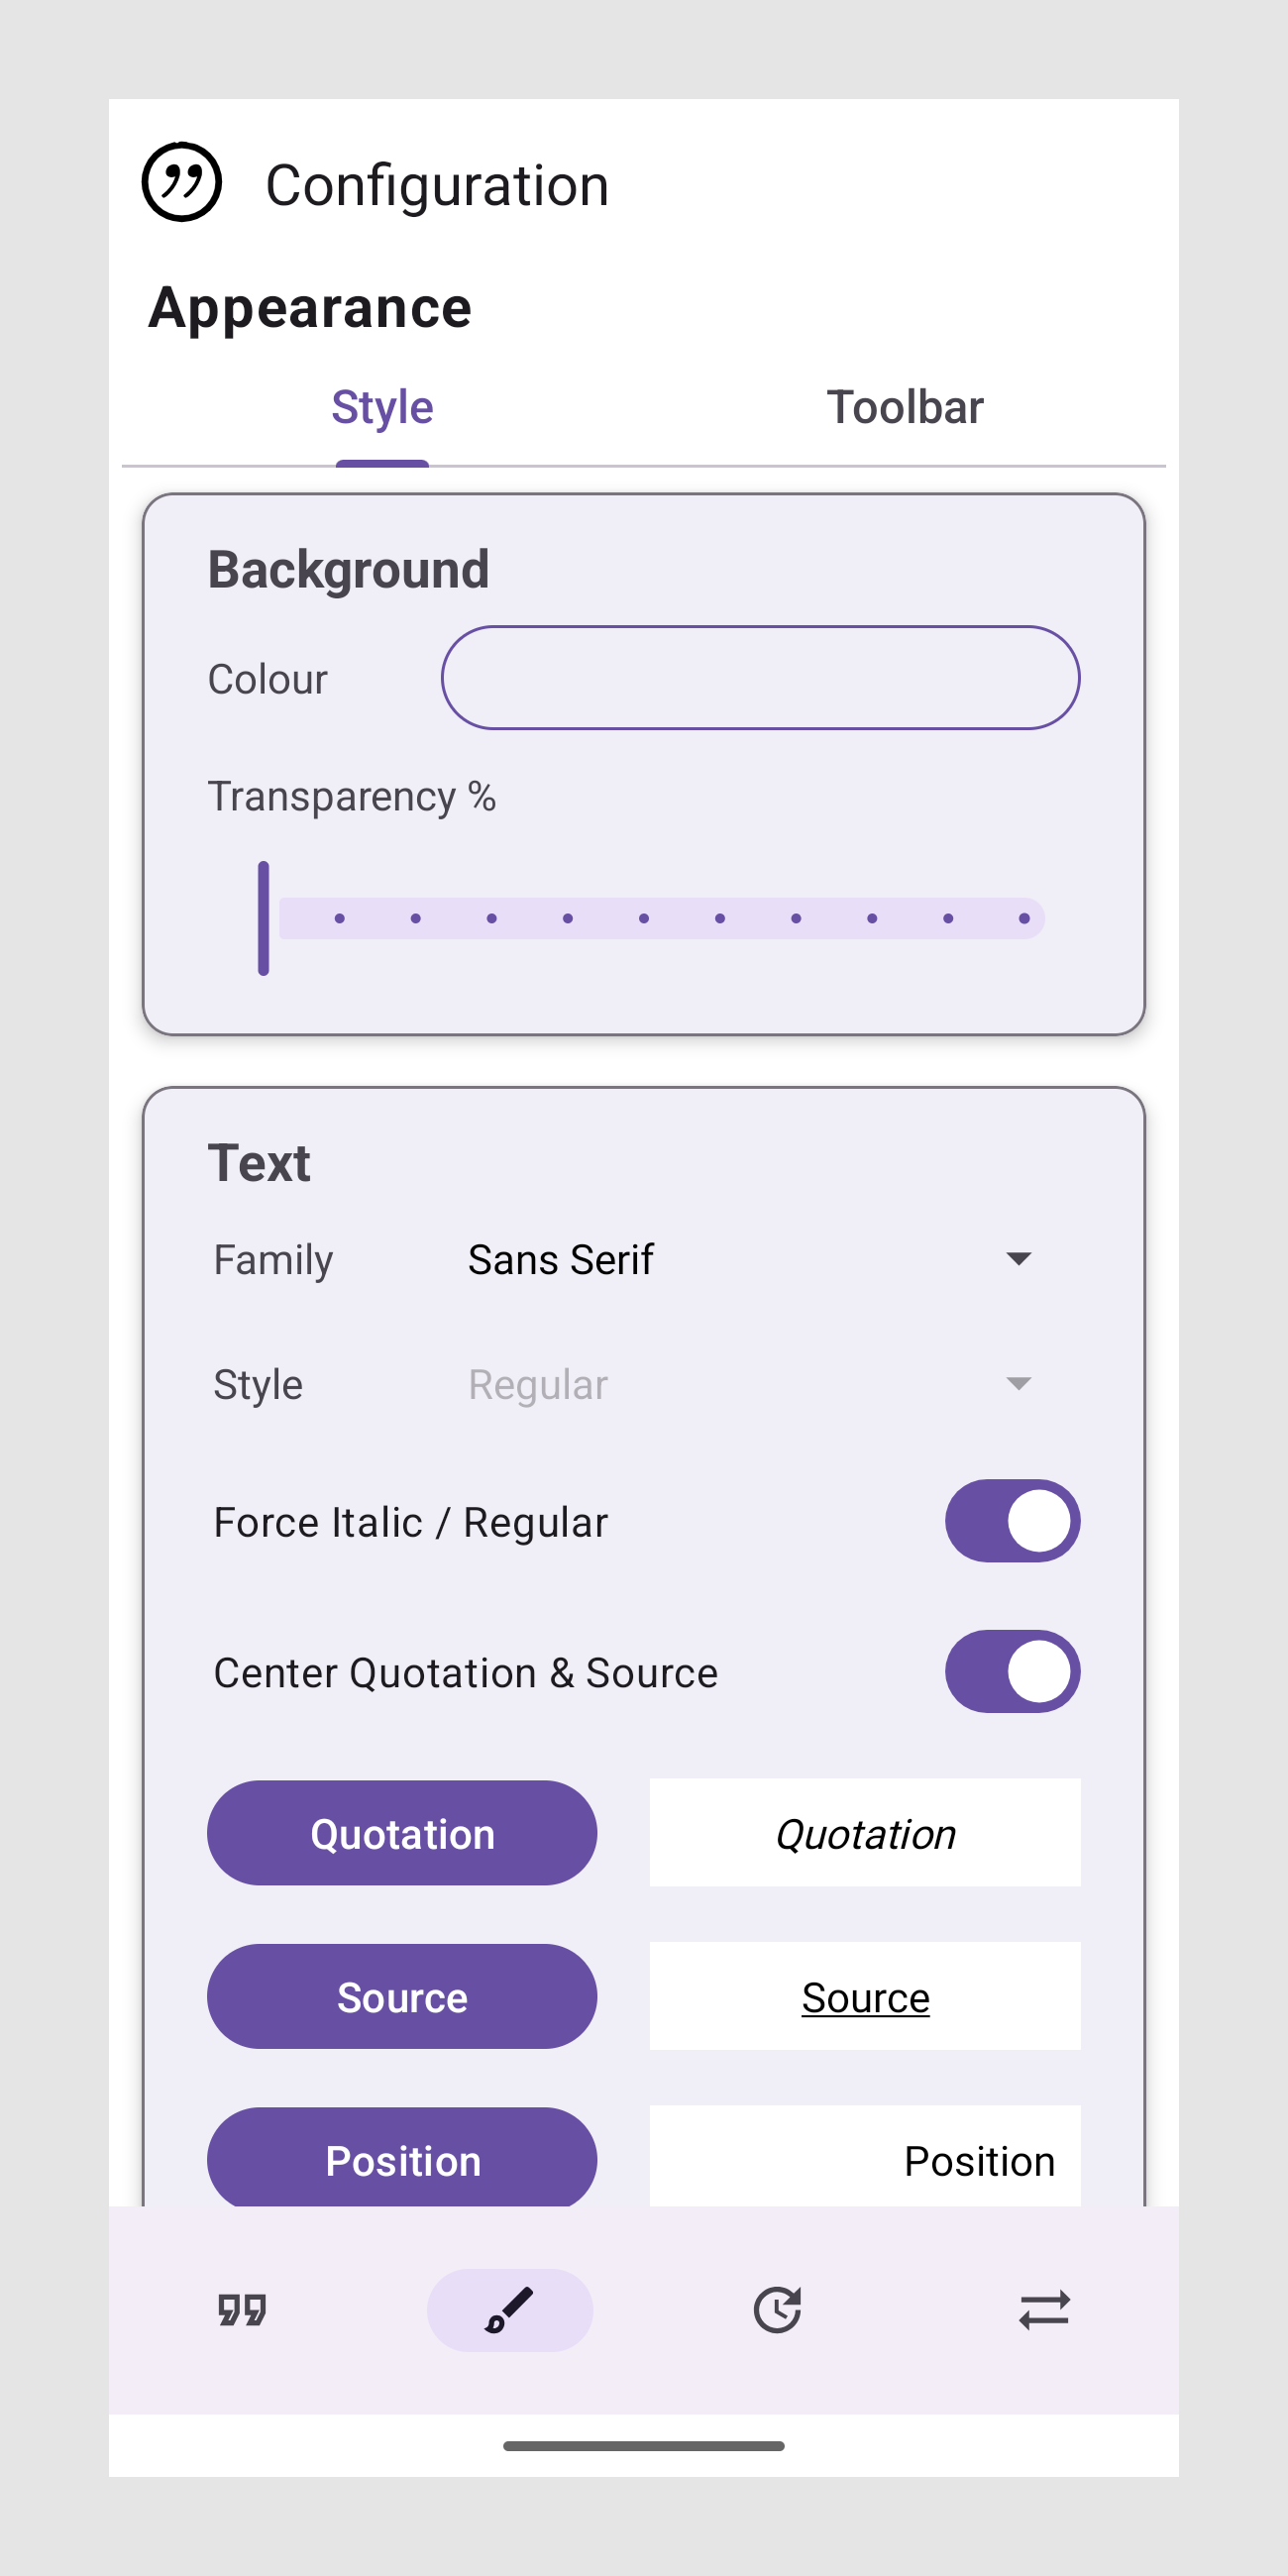Open the background Colour picker swatch

[760, 678]
